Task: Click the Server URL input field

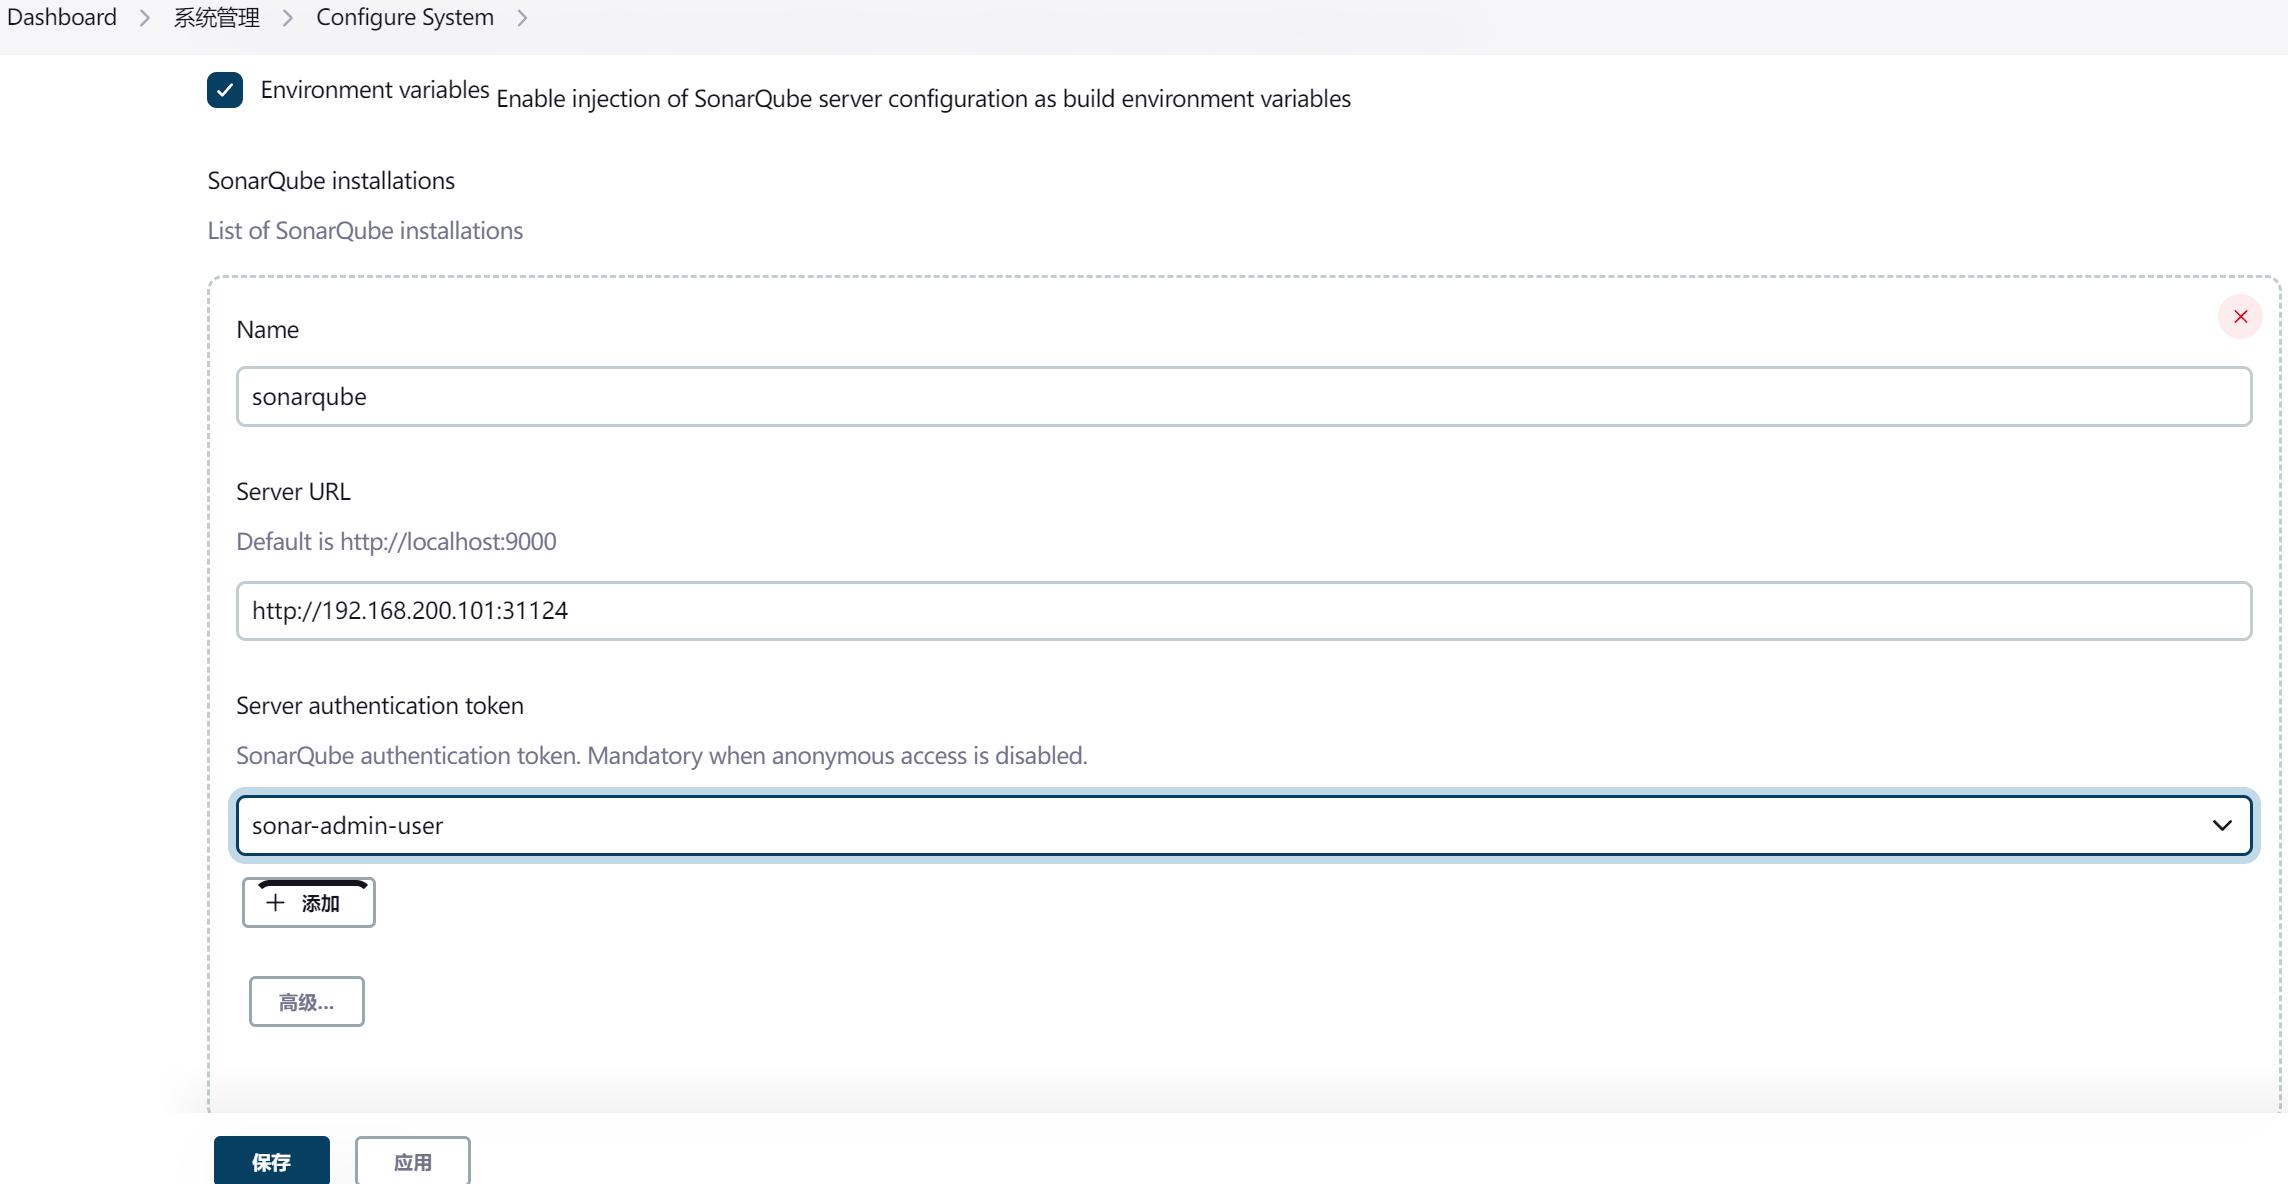Action: click(x=1244, y=611)
